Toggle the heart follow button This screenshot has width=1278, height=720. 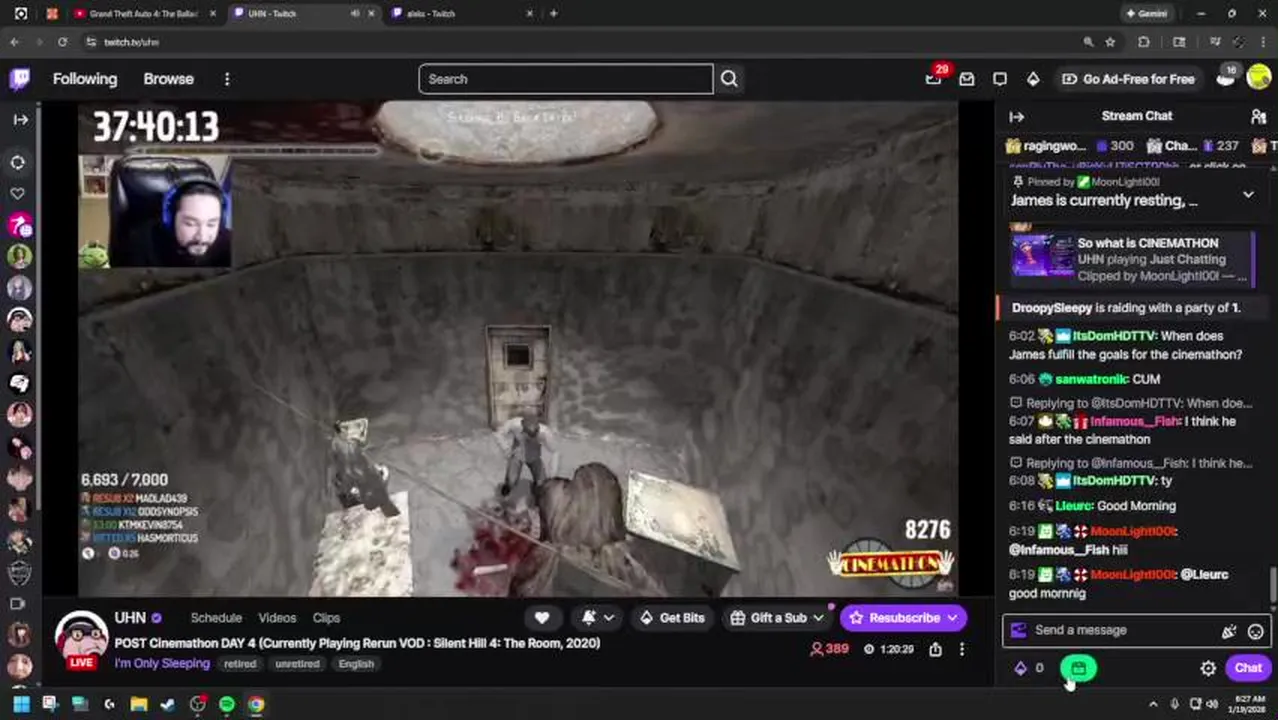(x=542, y=618)
